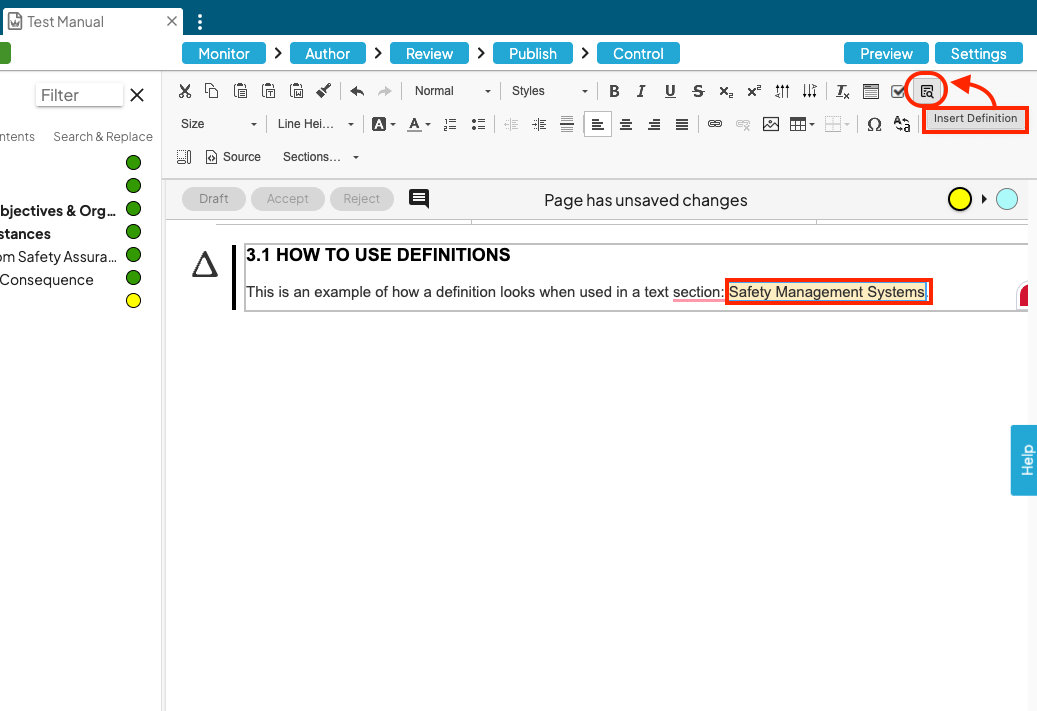The height and width of the screenshot is (711, 1037).
Task: Insert a bulleted list
Action: [478, 124]
